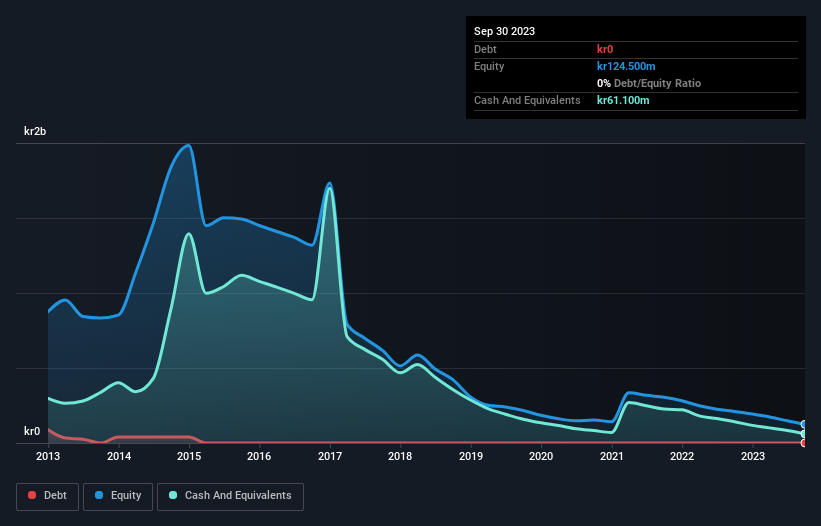Click the kr61.100m cash value
Screen dimensions: 821x526
pos(623,100)
